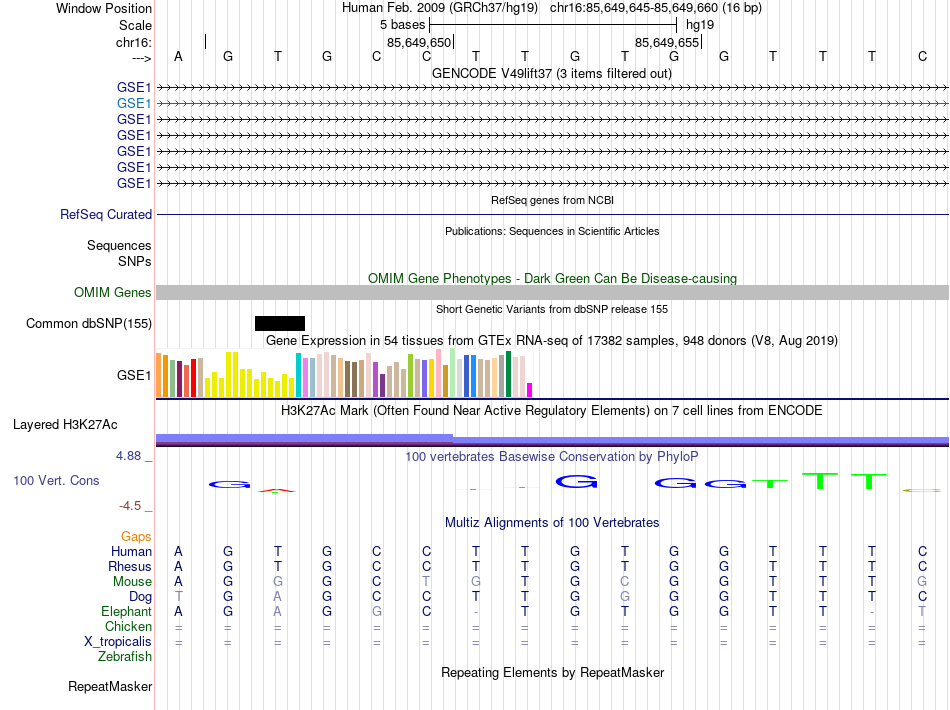Click 'Publications: Sequences in Scientific Articles' title
The width and height of the screenshot is (950, 710).
[x=552, y=231]
